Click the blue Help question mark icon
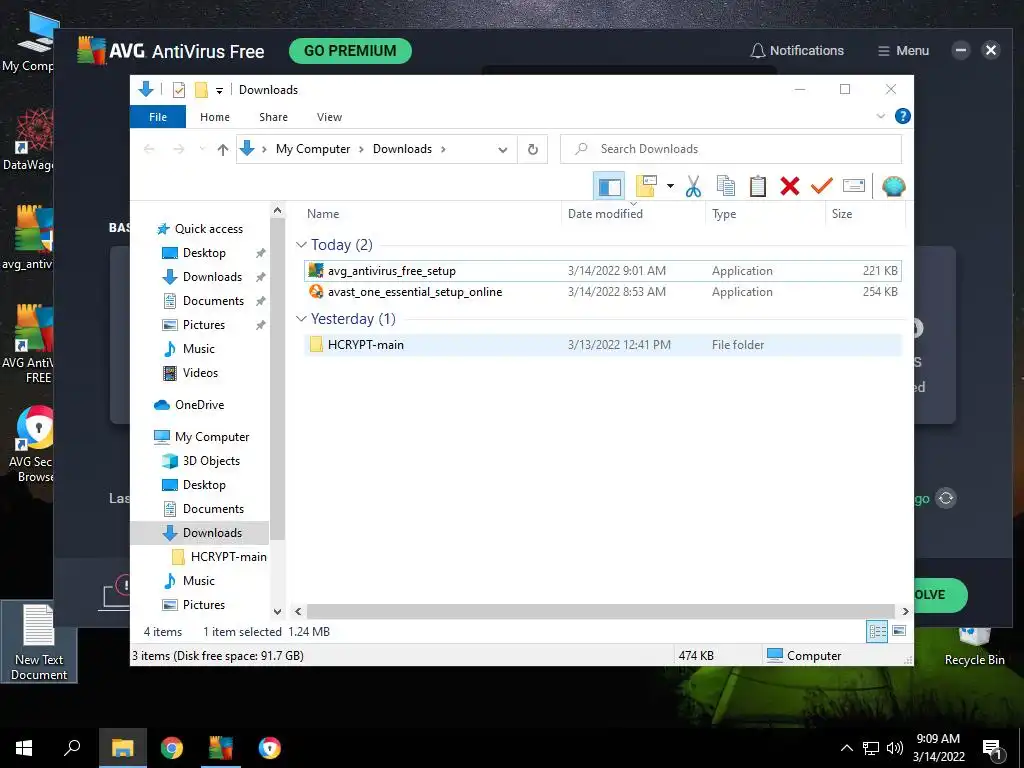The image size is (1024, 768). tap(903, 116)
